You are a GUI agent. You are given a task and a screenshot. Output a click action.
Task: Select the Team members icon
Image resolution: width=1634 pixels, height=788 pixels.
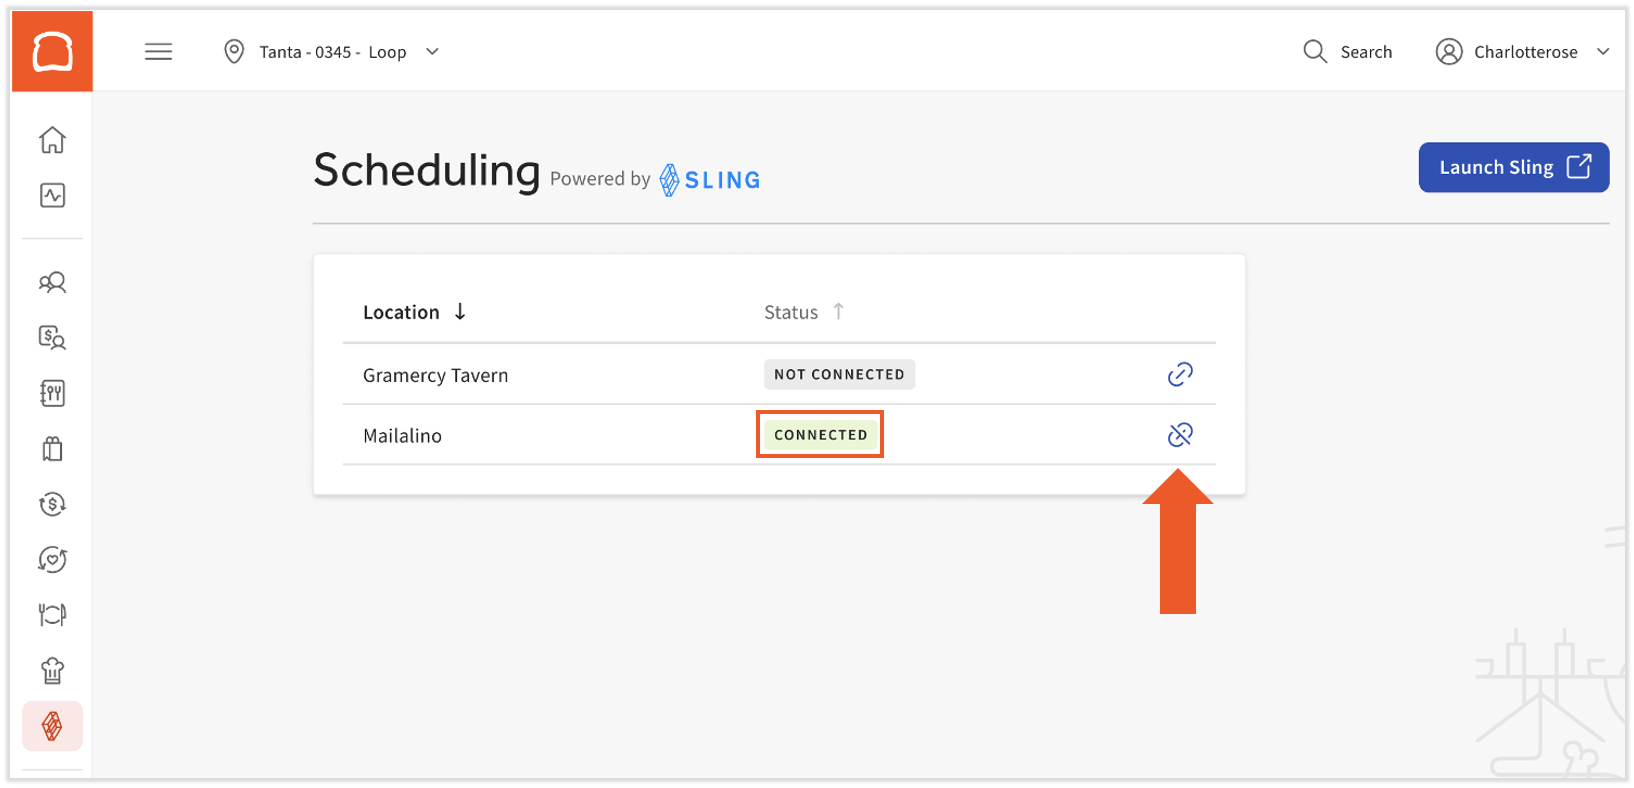tap(52, 282)
